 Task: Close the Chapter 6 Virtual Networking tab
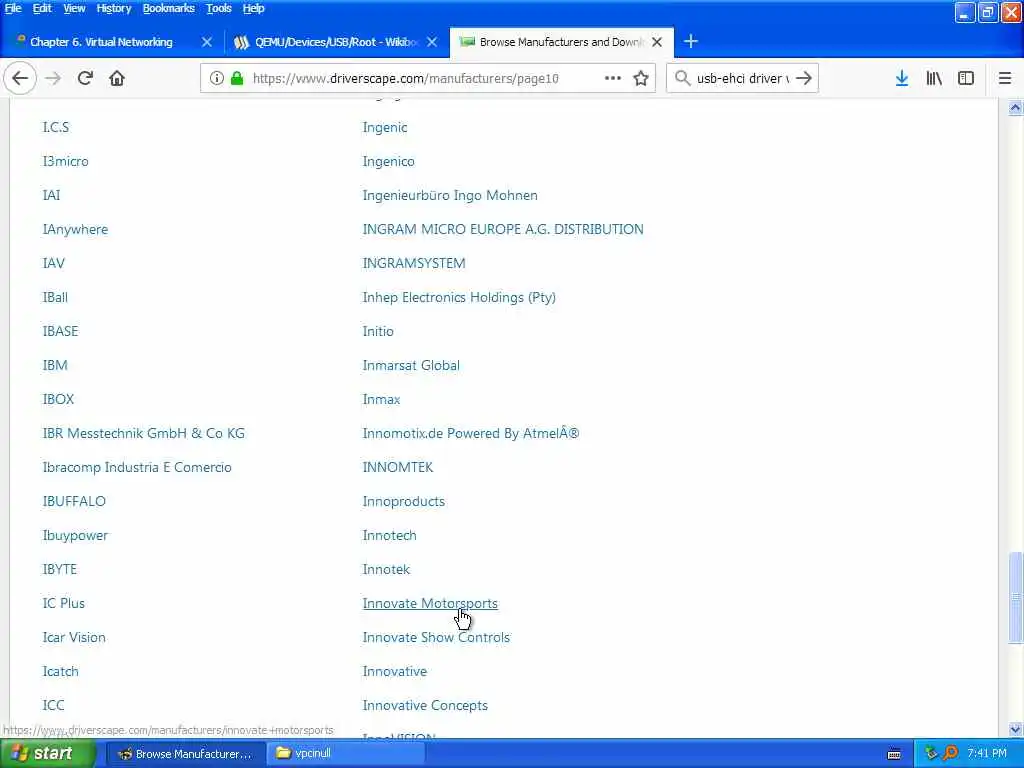207,42
